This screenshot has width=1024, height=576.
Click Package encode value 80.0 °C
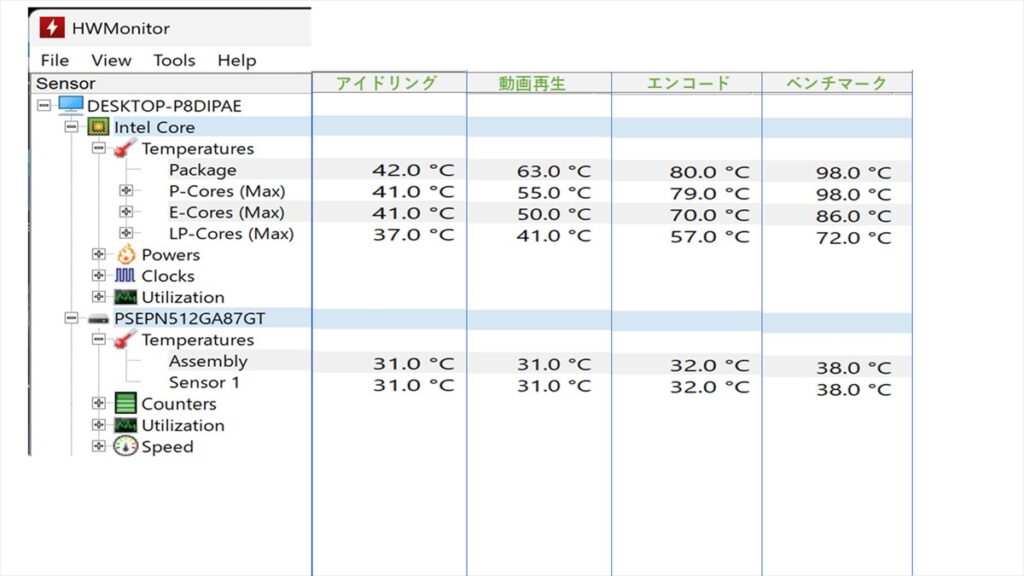coord(709,172)
